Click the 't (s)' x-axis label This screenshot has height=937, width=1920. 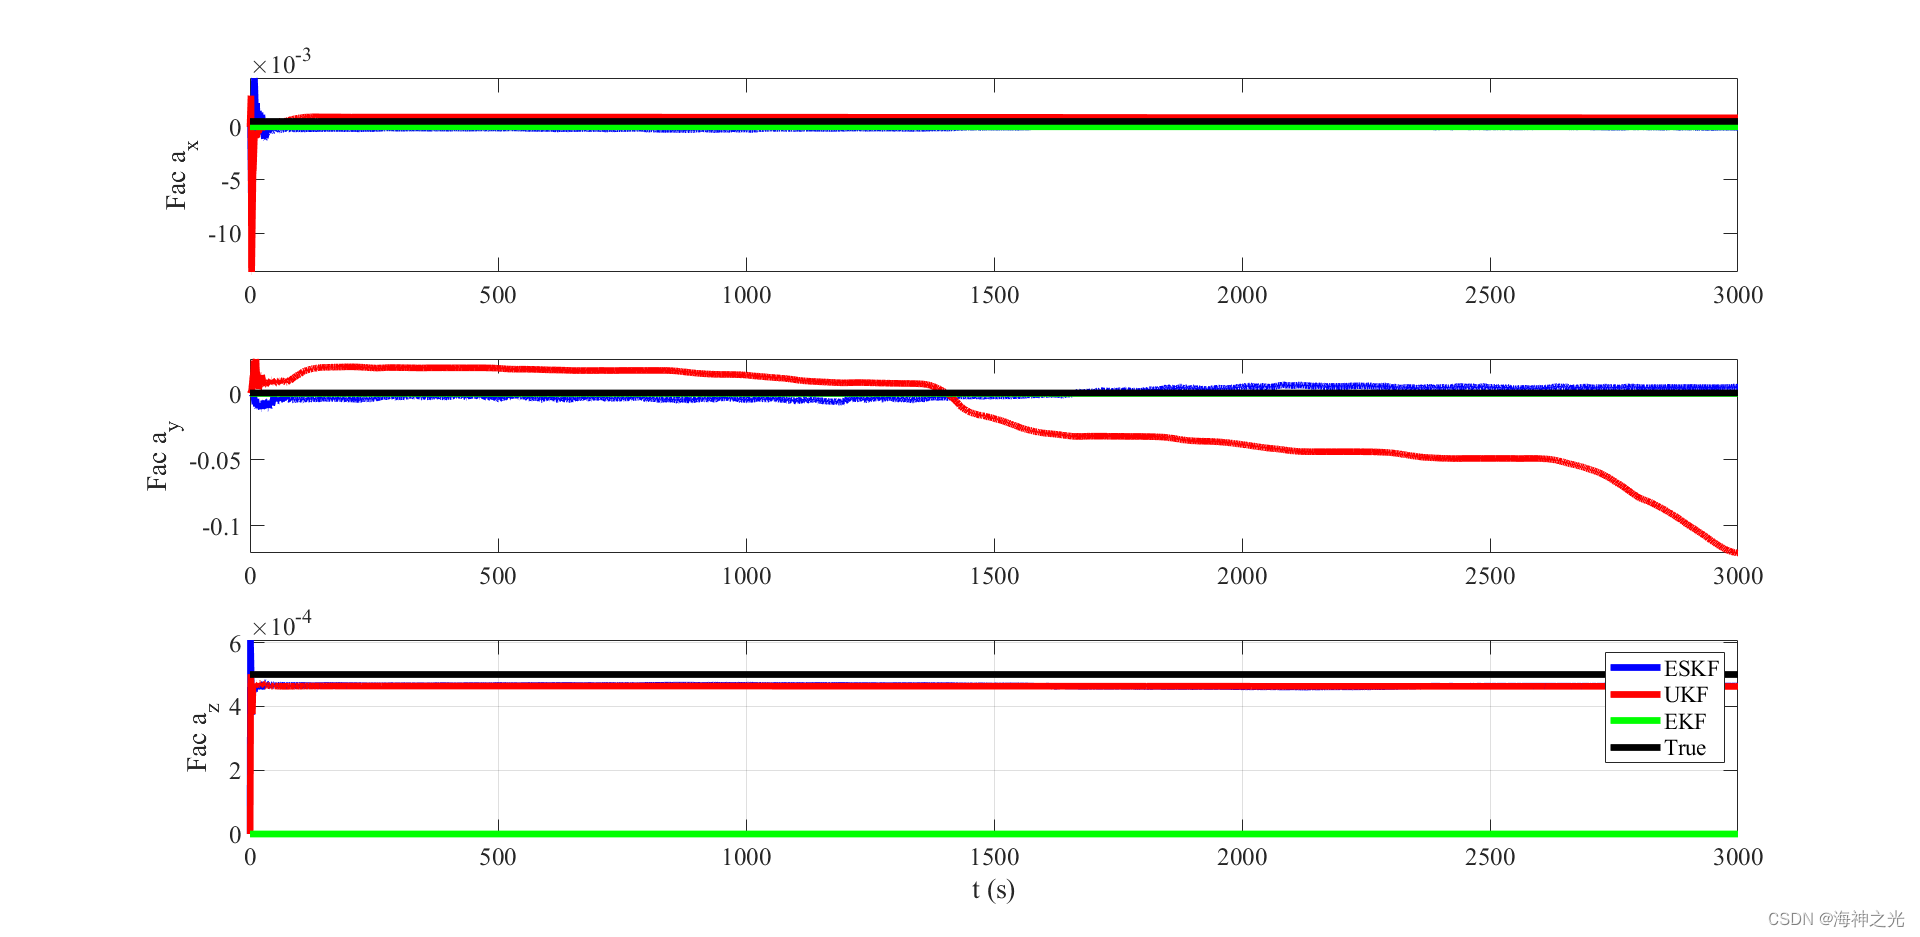click(x=993, y=889)
